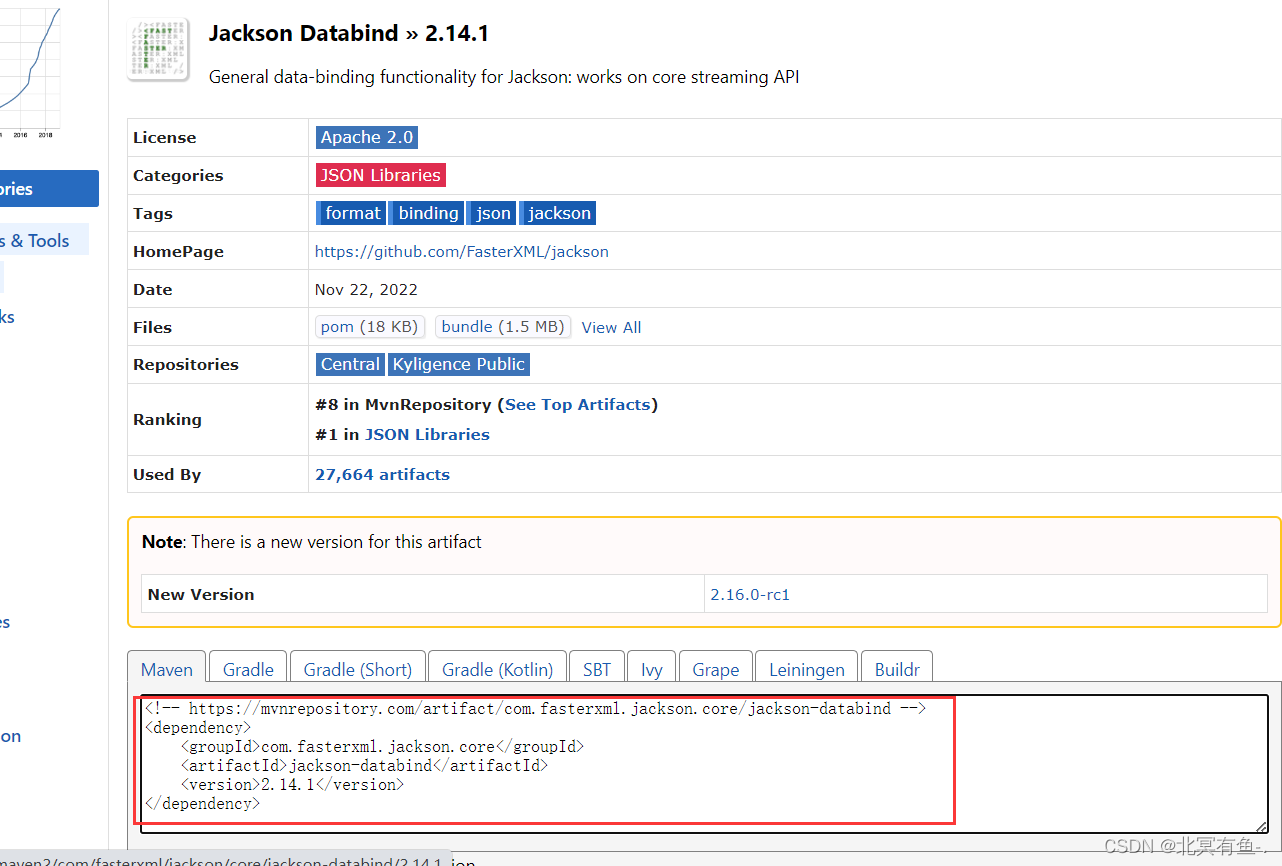Click the HomePage row label
This screenshot has height=866, width=1282.
tap(178, 251)
